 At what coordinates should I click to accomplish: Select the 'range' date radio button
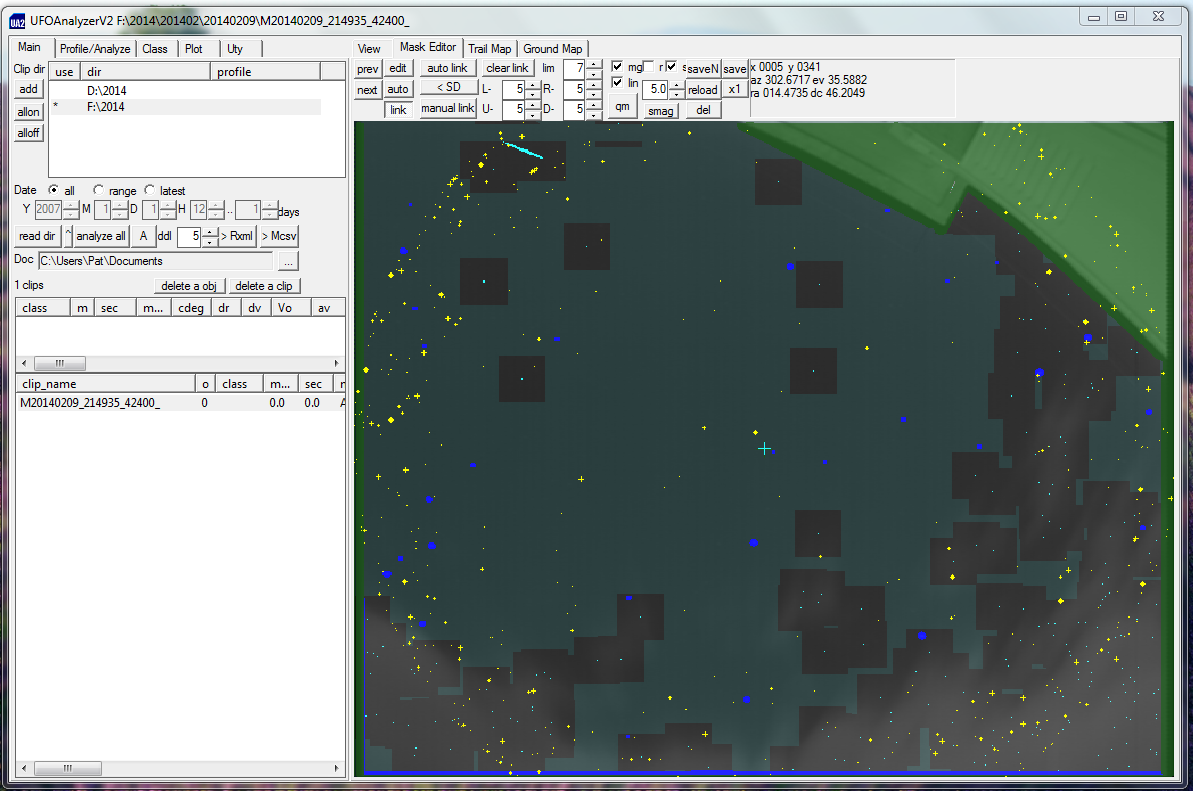[99, 190]
